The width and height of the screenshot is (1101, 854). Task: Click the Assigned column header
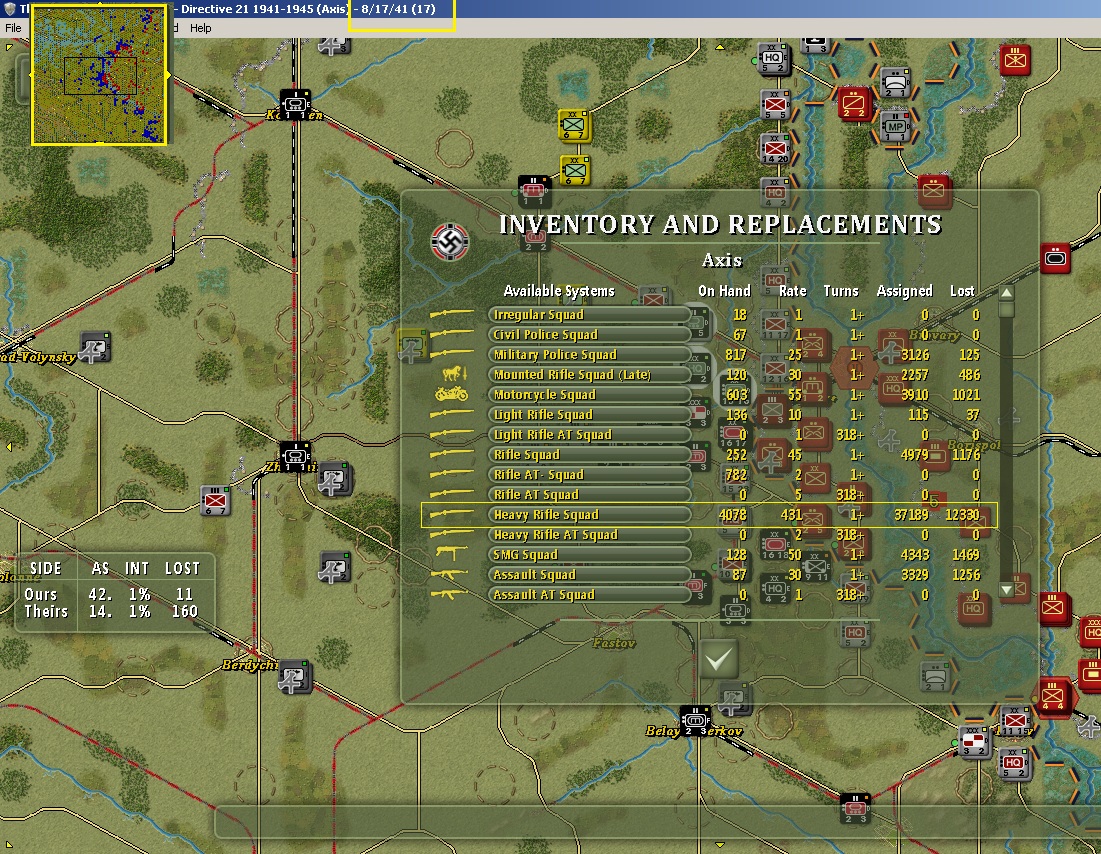904,291
